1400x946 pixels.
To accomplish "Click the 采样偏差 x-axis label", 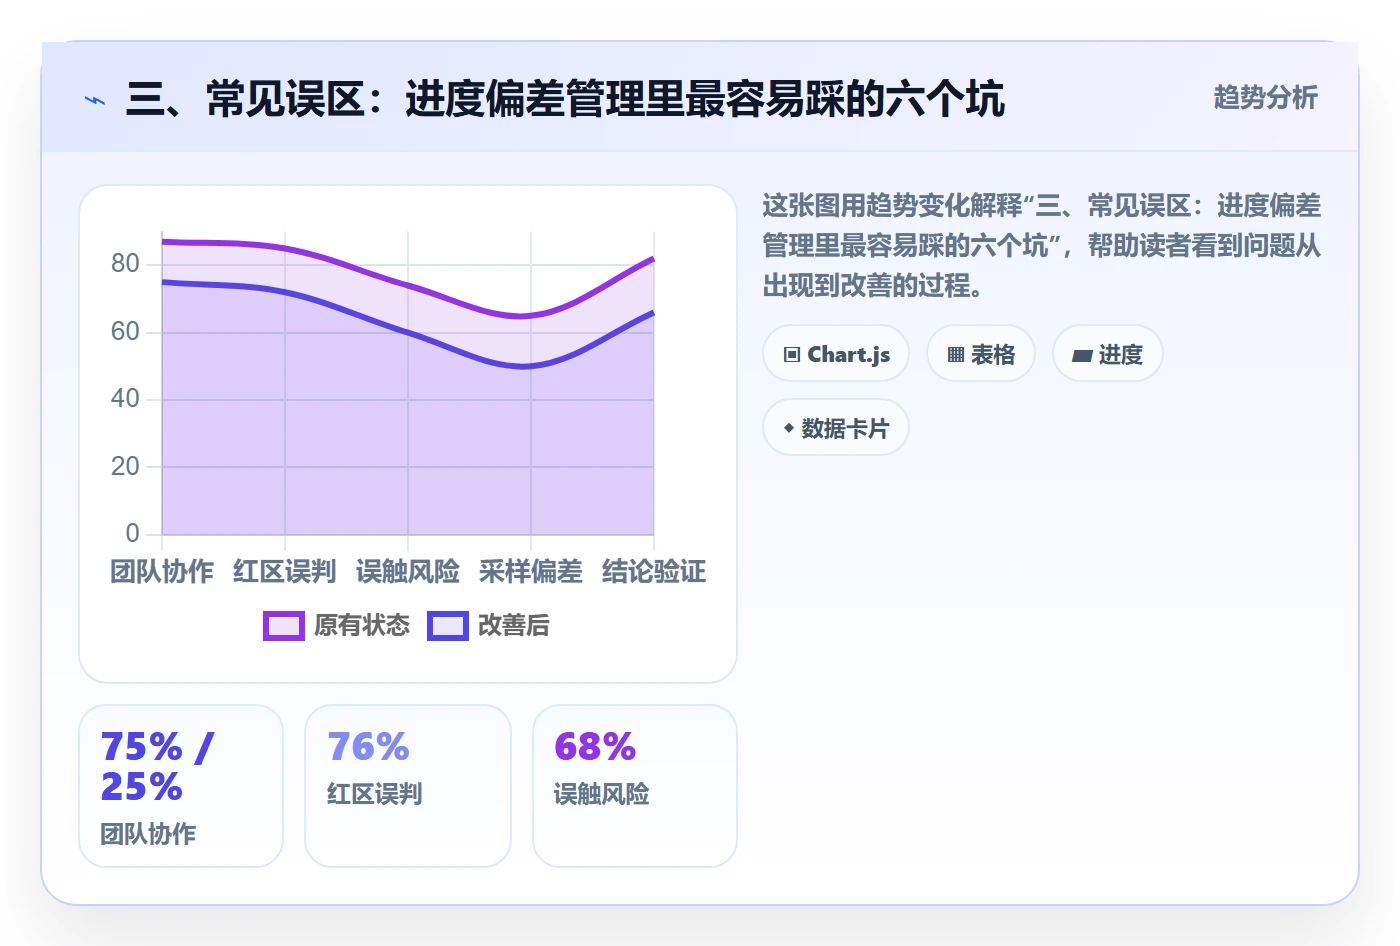I will pos(531,572).
